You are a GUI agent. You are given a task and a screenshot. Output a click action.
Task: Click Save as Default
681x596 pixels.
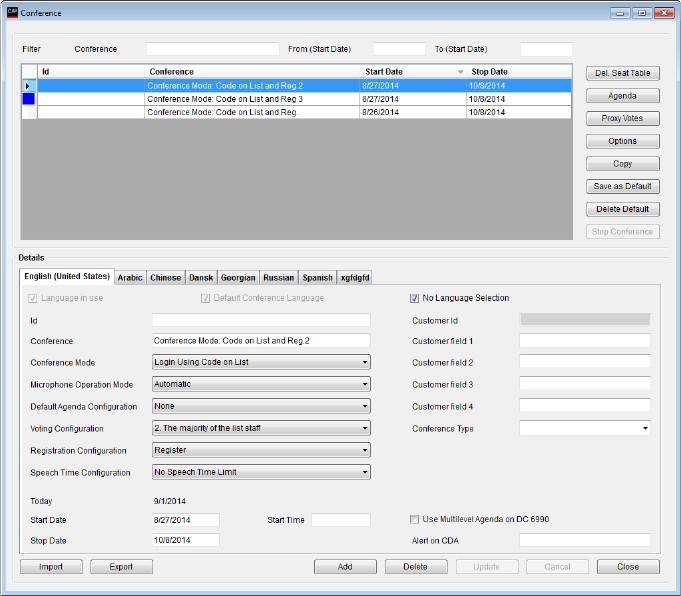[622, 186]
